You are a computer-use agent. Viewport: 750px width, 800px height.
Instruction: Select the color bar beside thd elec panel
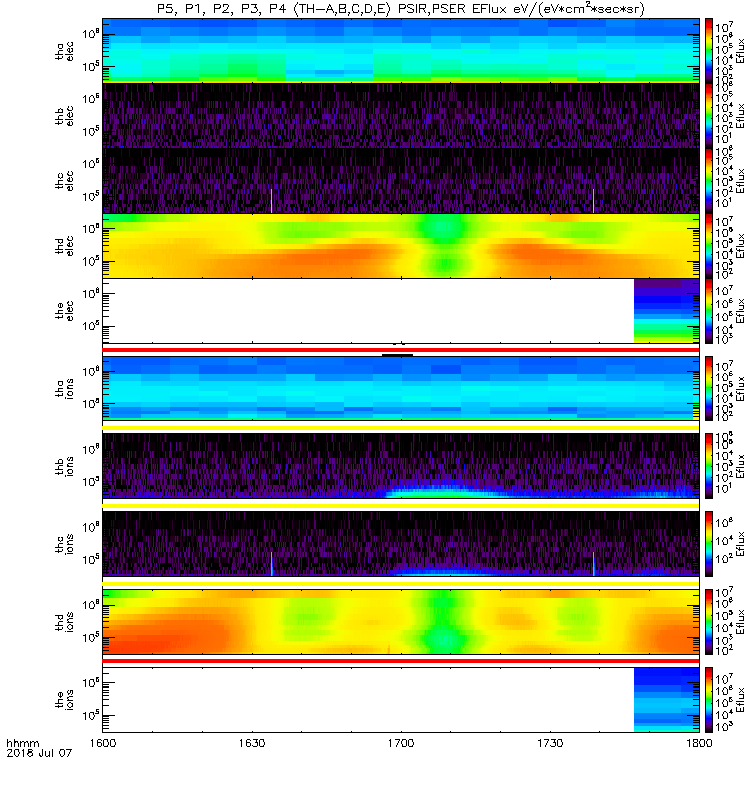[x=709, y=245]
